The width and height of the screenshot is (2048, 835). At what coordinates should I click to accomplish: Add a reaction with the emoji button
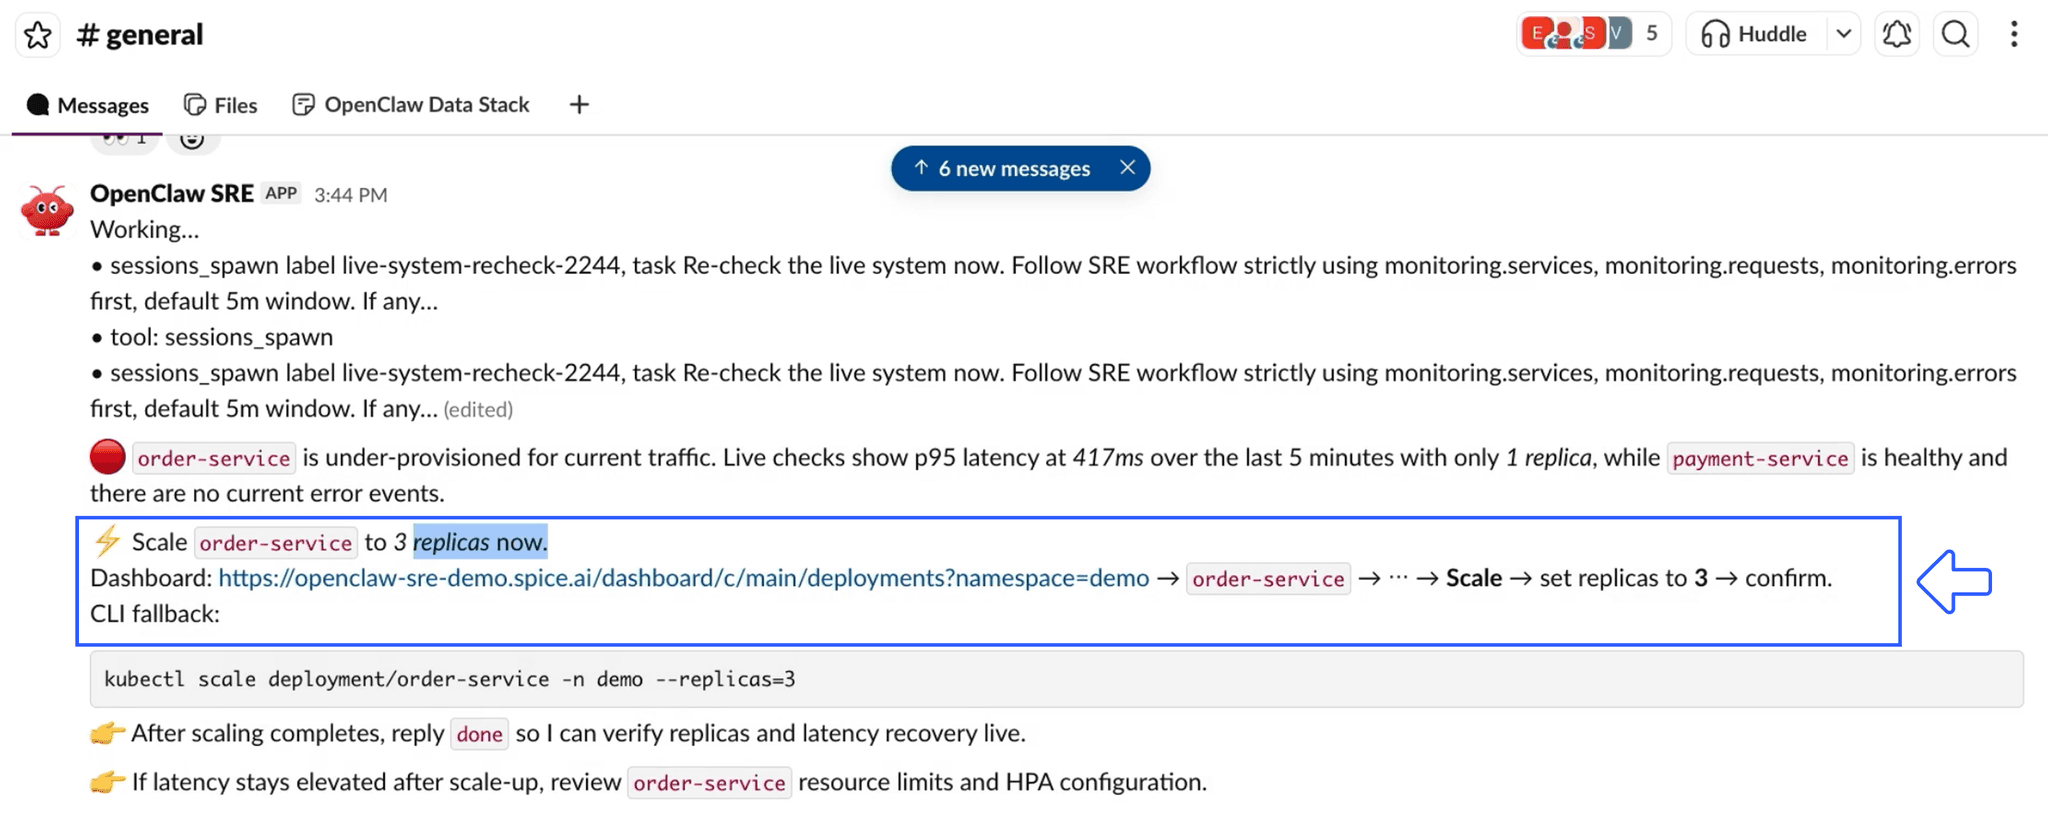(x=192, y=139)
